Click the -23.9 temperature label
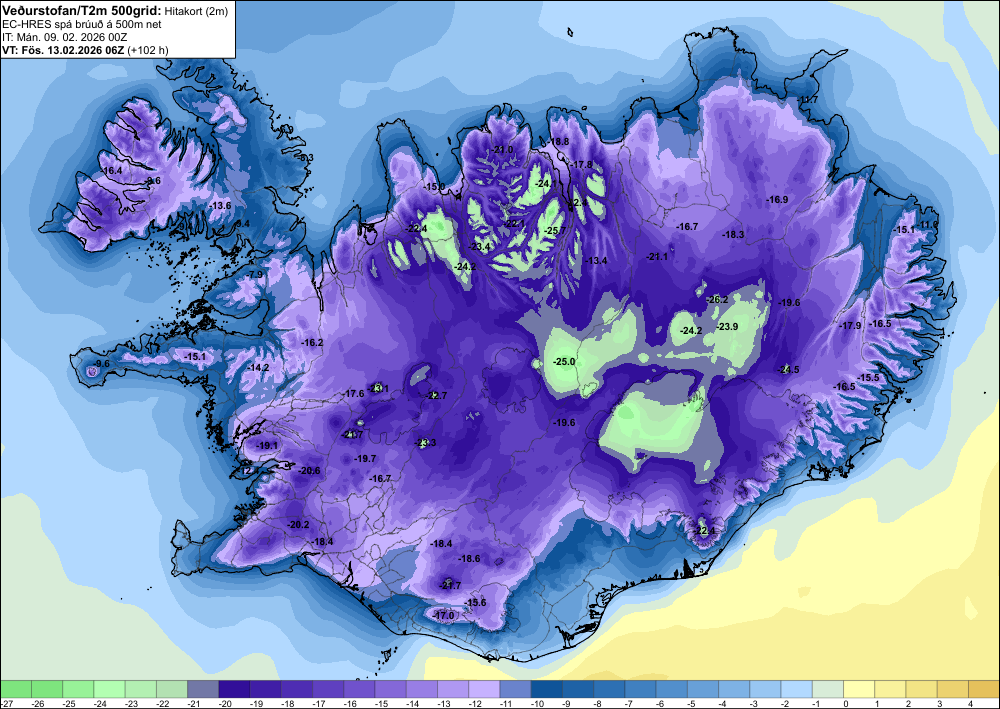This screenshot has height=709, width=1000. [728, 326]
